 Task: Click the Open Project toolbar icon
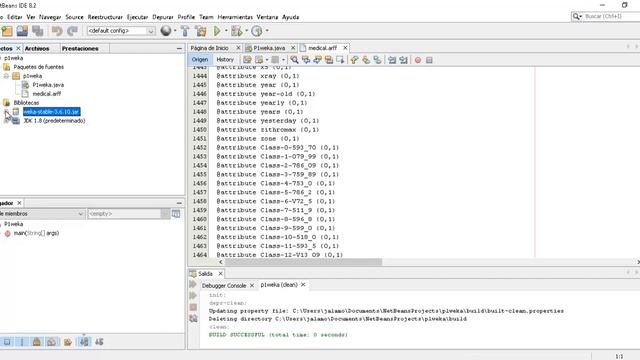[22, 31]
